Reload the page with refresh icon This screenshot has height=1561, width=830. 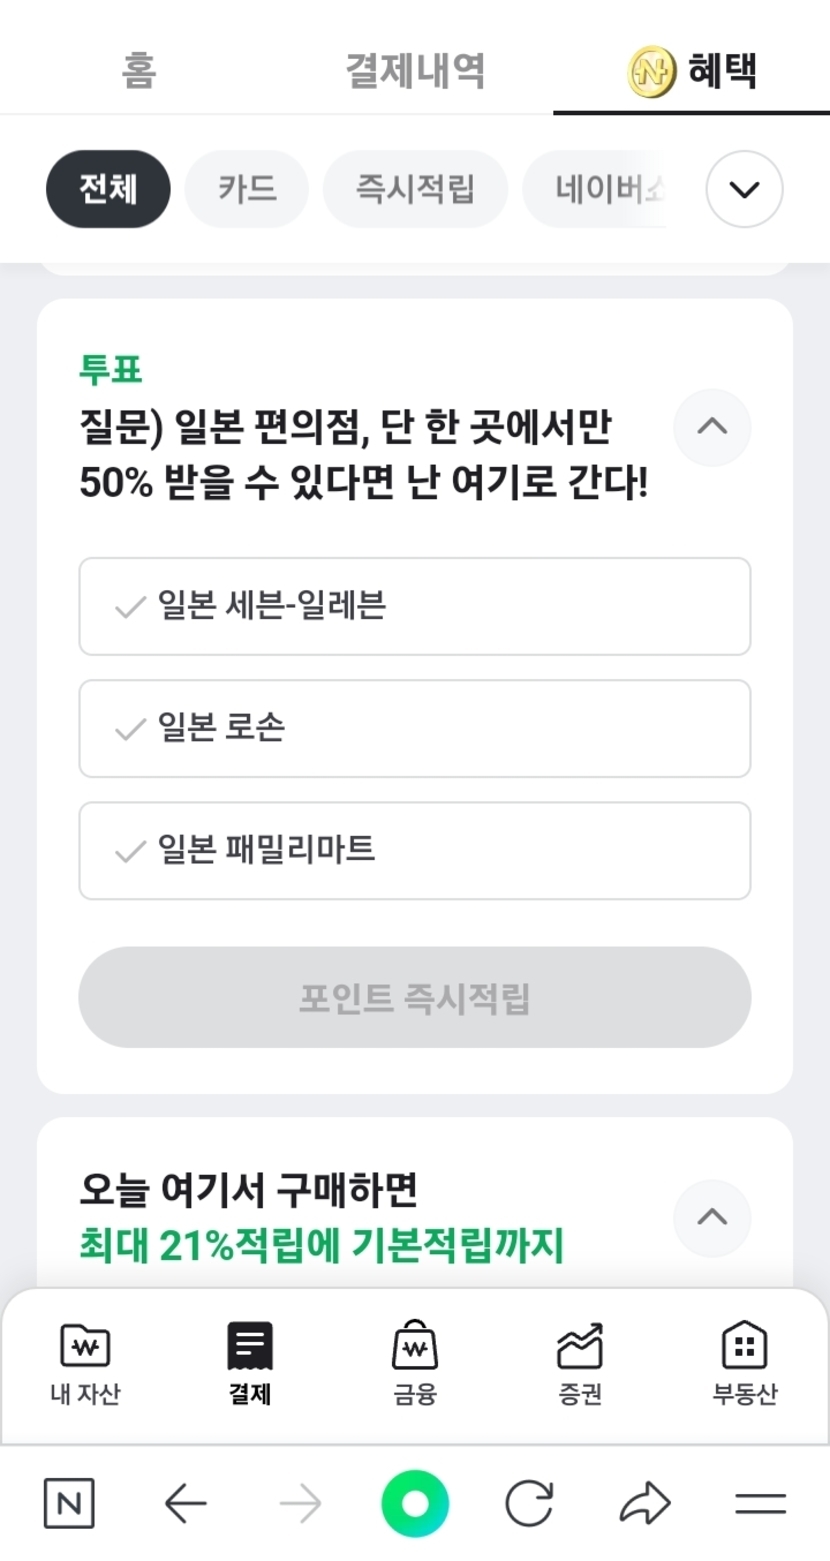coord(529,1503)
